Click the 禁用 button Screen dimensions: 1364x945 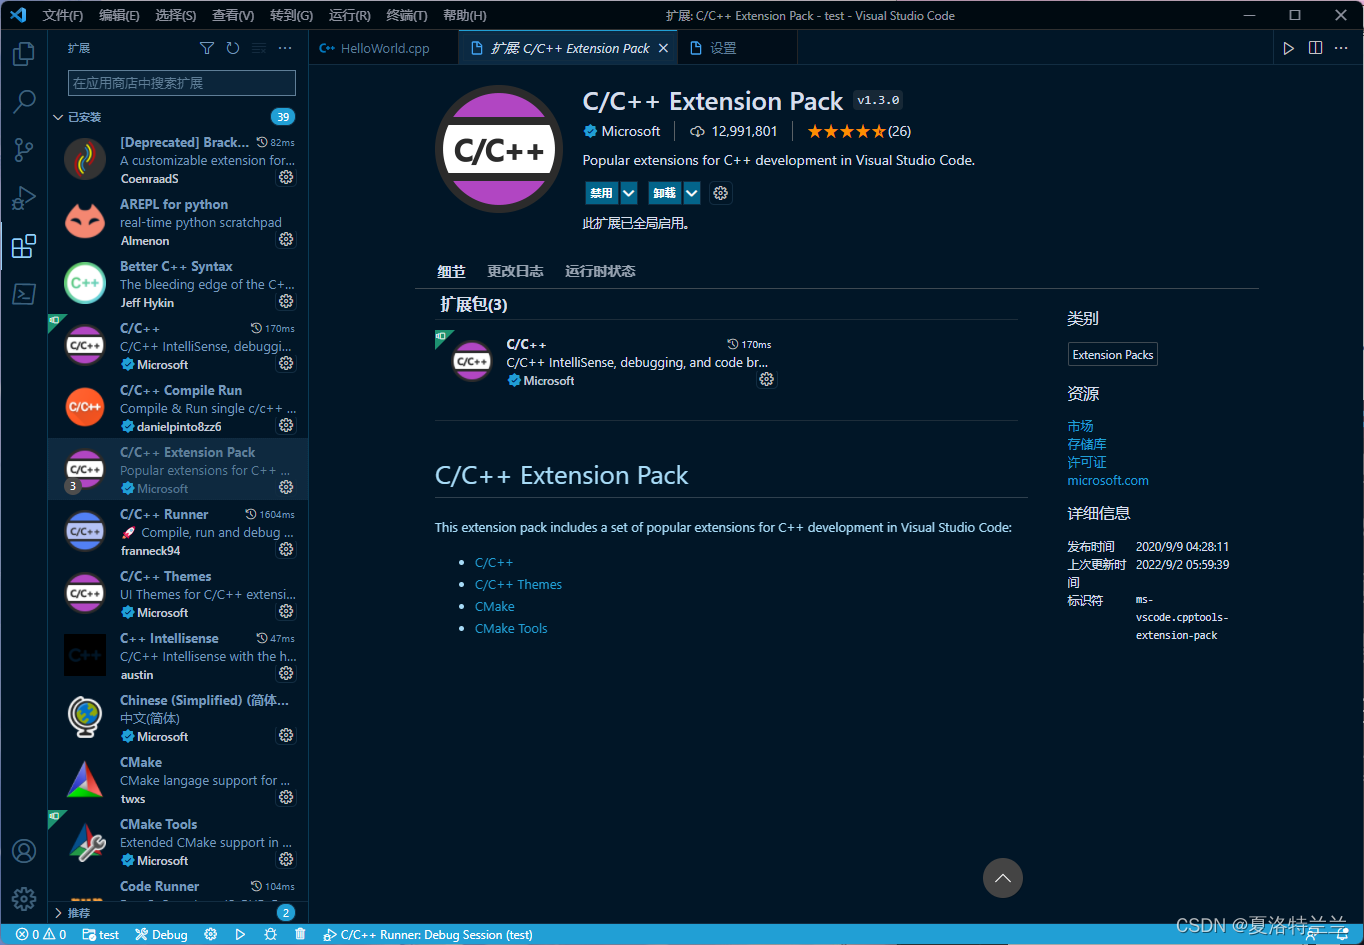pos(601,193)
